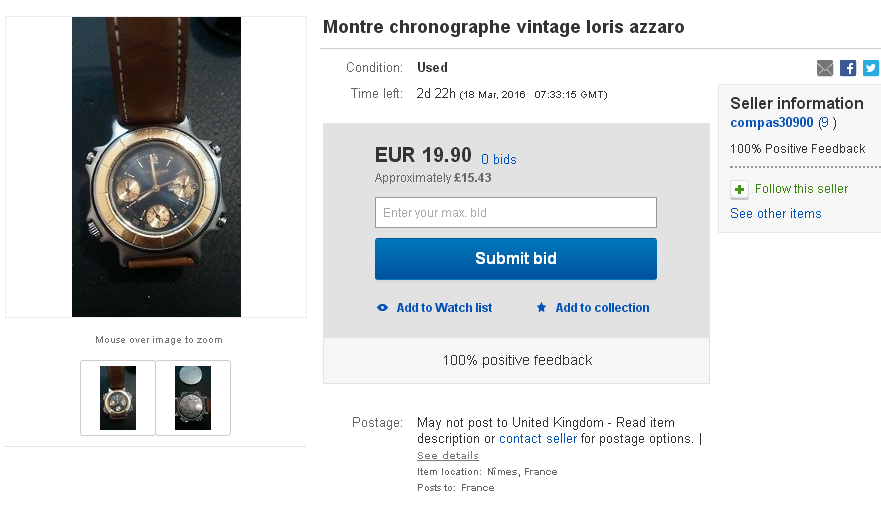Share listing via email icon
The image size is (881, 505).
tap(825, 68)
